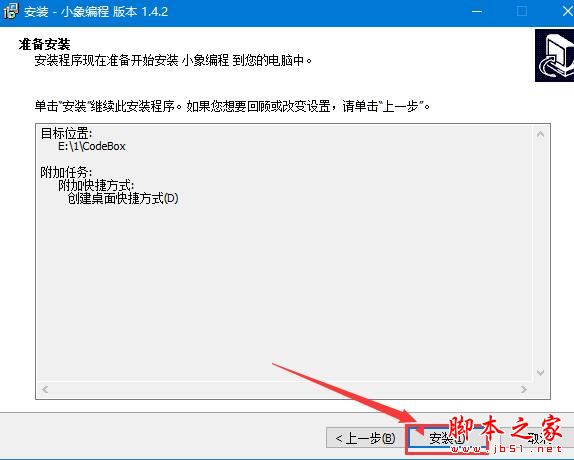The image size is (574, 460).
Task: Click the vertical scrollbar track of summary box
Action: [540, 254]
